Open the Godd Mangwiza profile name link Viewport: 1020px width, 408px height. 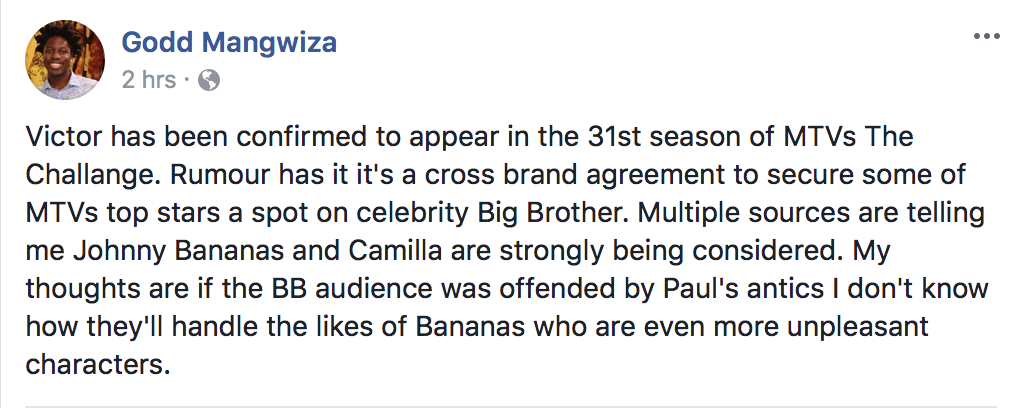pyautogui.click(x=229, y=42)
